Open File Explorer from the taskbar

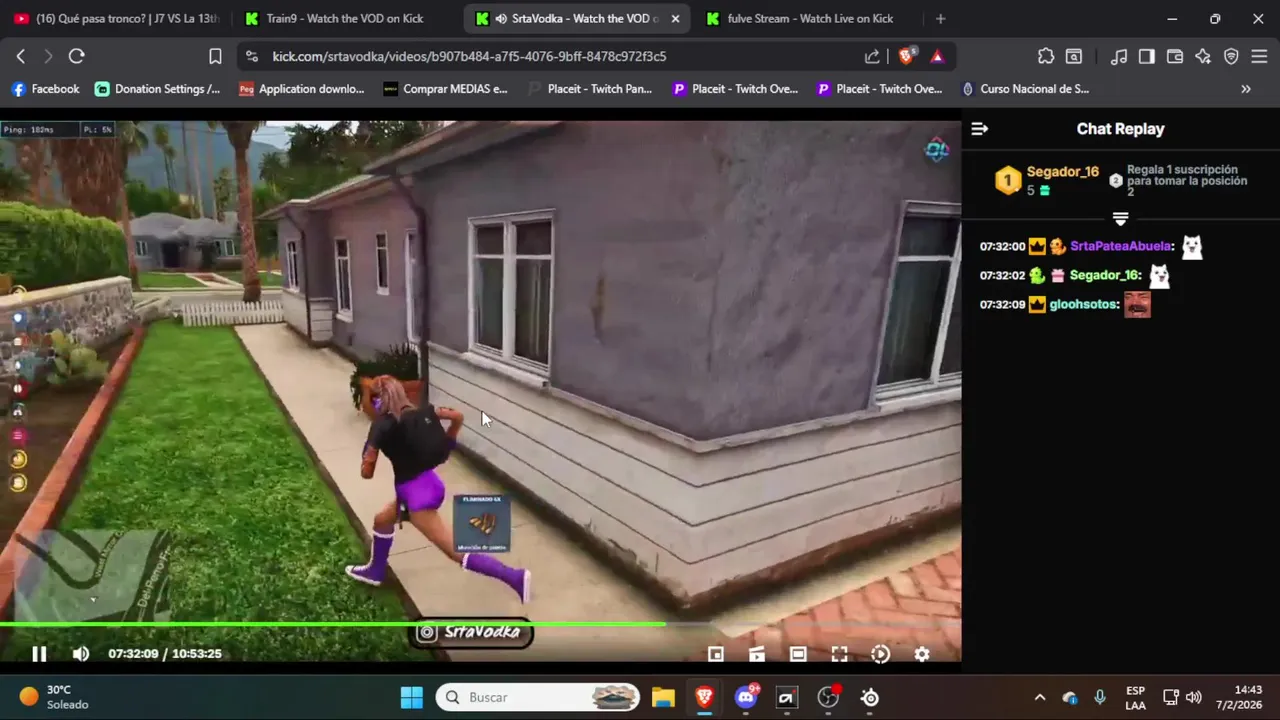[663, 697]
